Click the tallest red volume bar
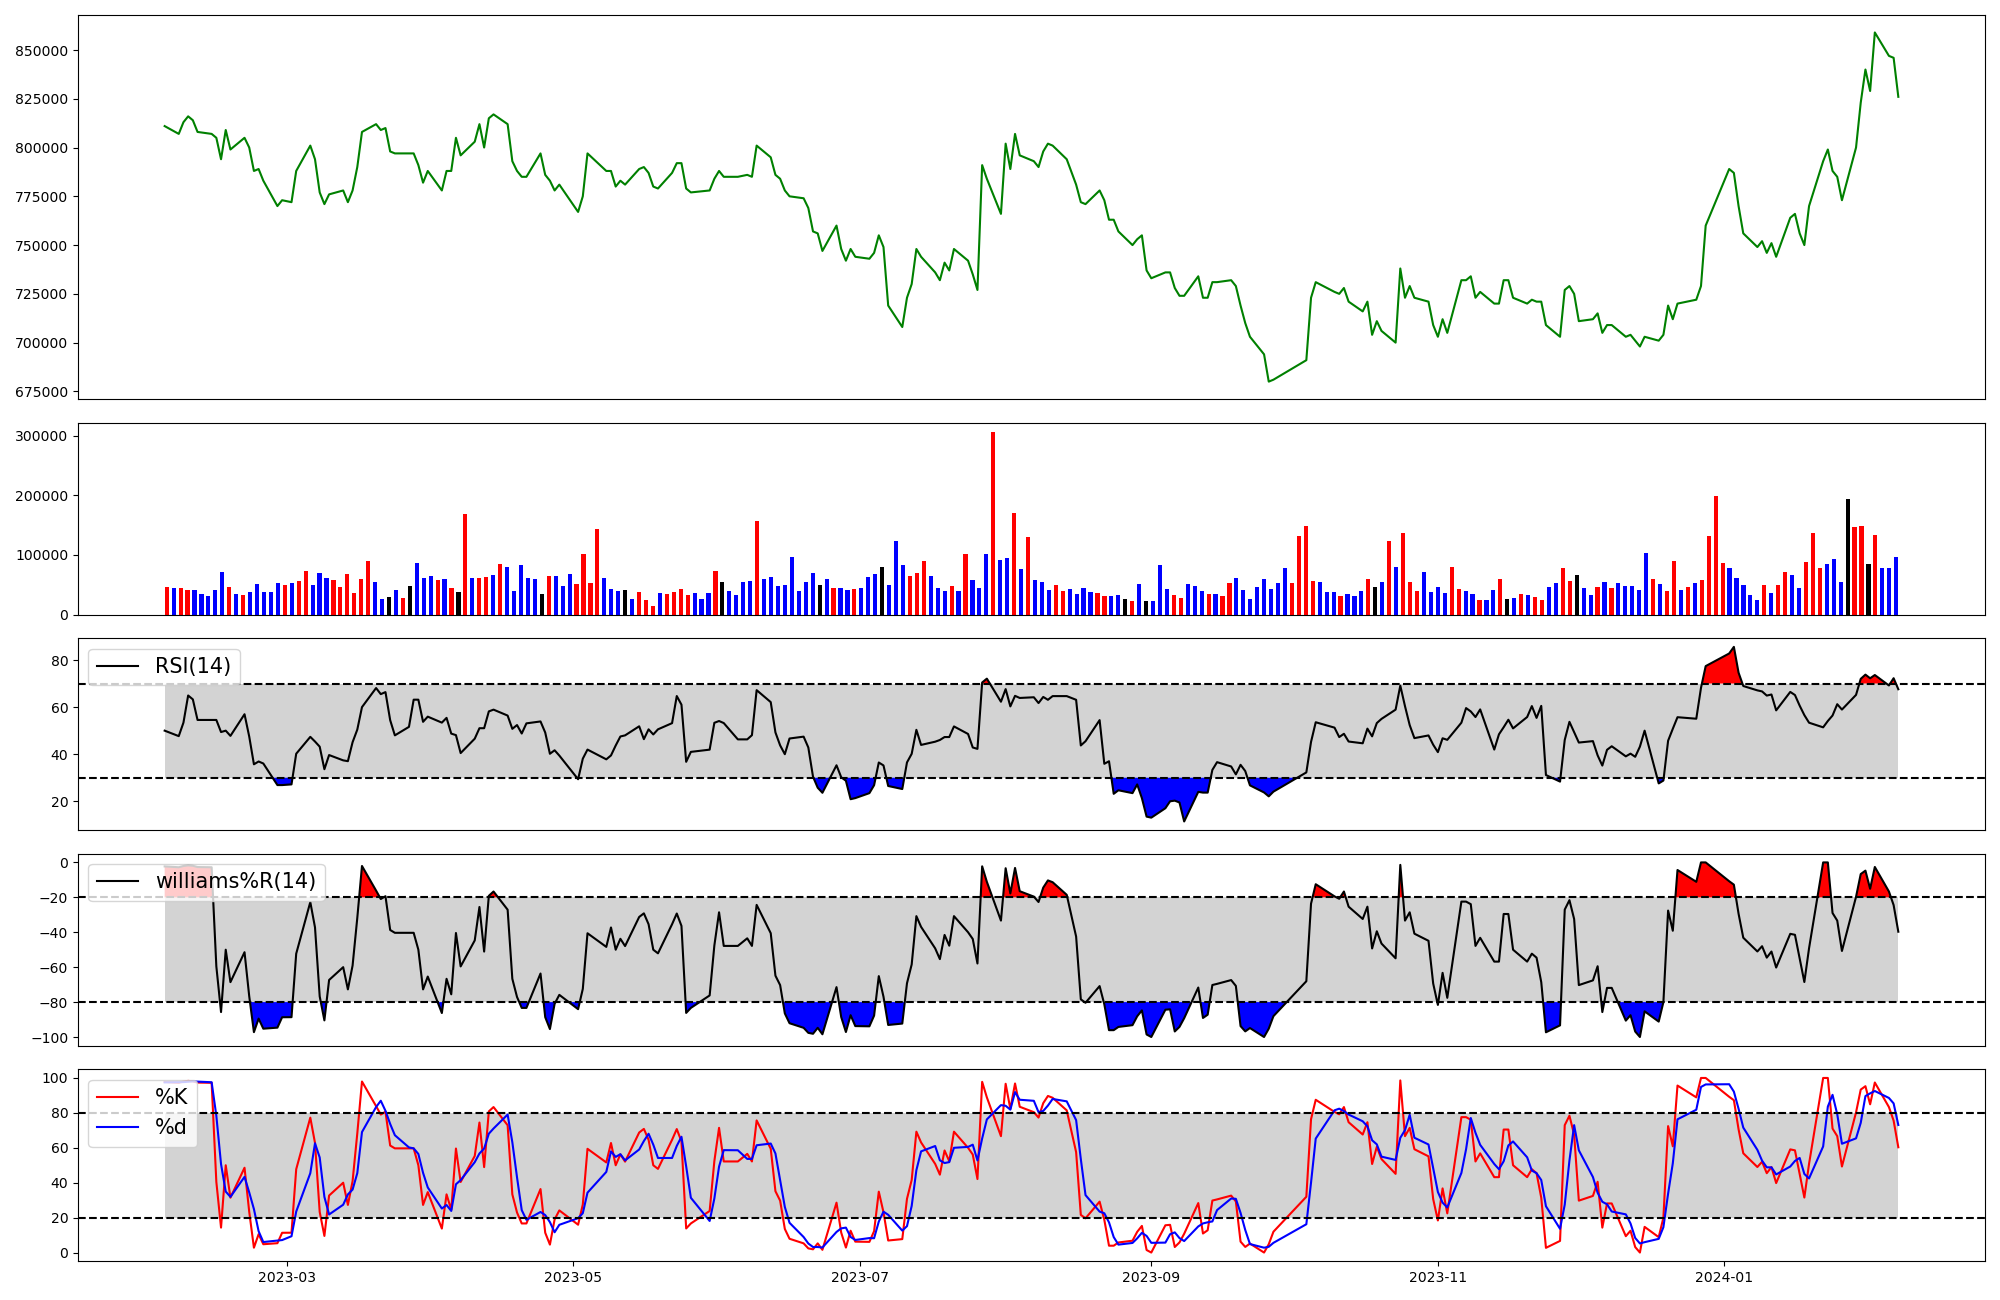This screenshot has height=1300, width=2000. tap(993, 520)
